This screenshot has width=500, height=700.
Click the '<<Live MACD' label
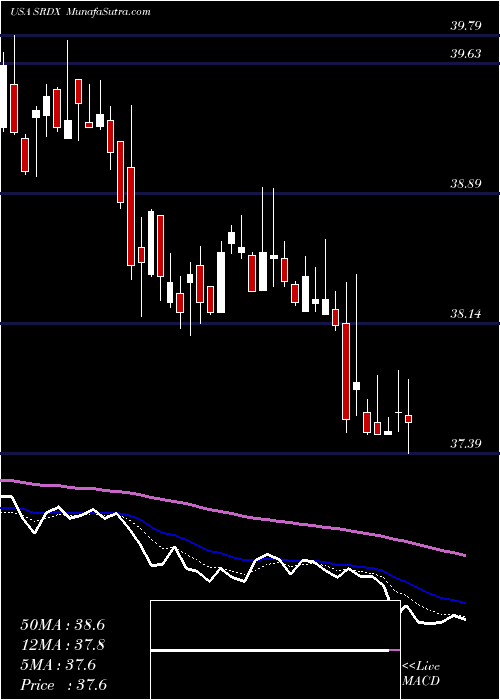point(421,674)
